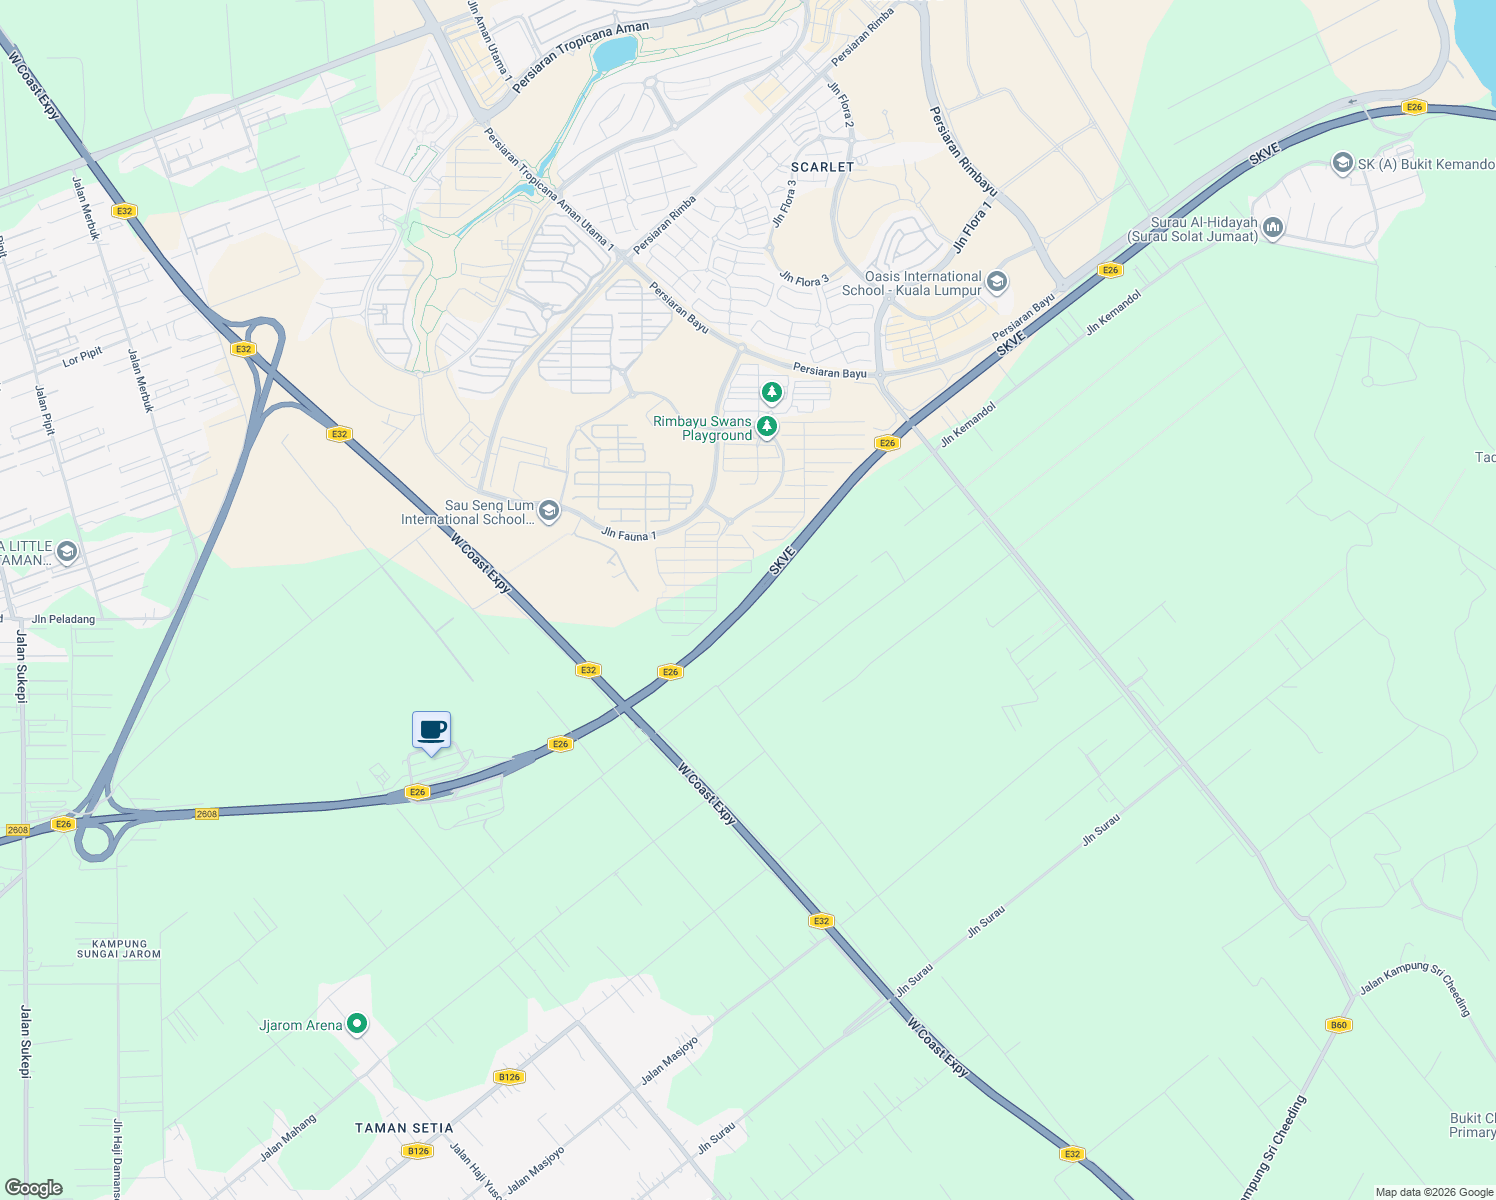Open Rimbayu Swans Playground park marker
1496x1200 pixels.
[767, 428]
